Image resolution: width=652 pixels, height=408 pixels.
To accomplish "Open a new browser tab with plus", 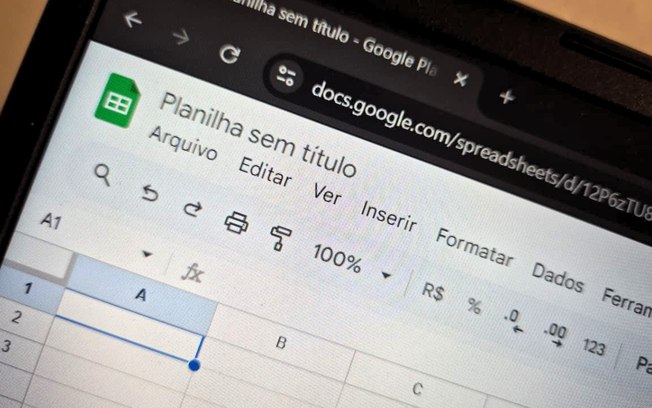I will click(507, 97).
